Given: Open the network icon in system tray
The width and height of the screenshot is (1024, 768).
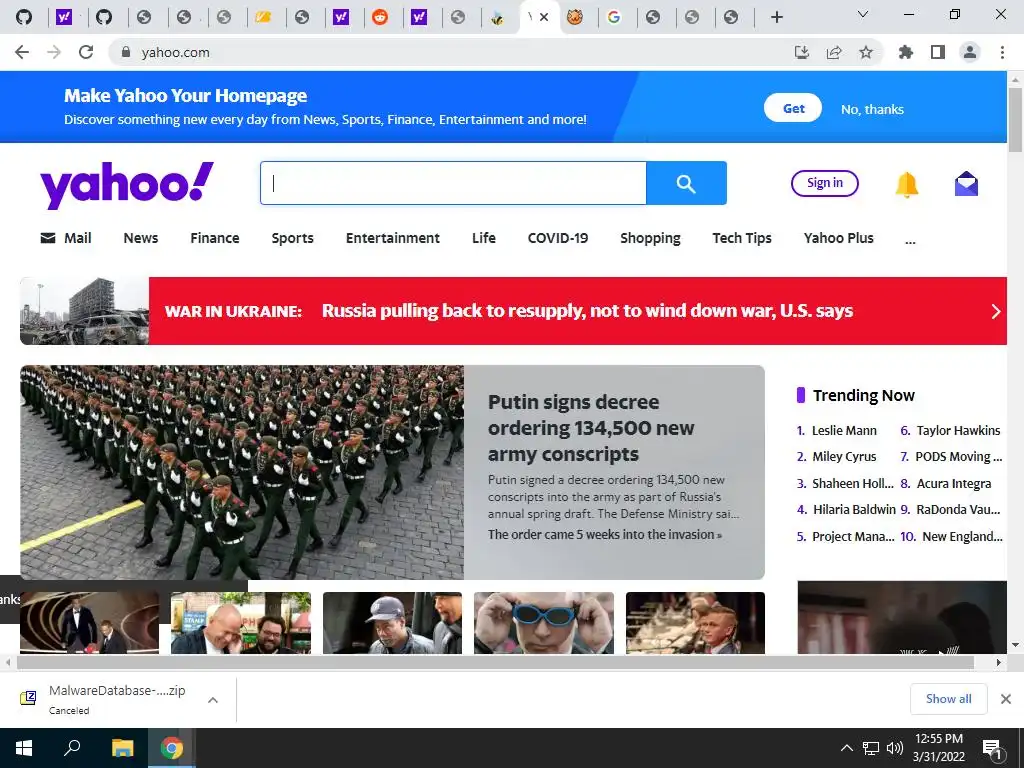Looking at the screenshot, I should (871, 748).
